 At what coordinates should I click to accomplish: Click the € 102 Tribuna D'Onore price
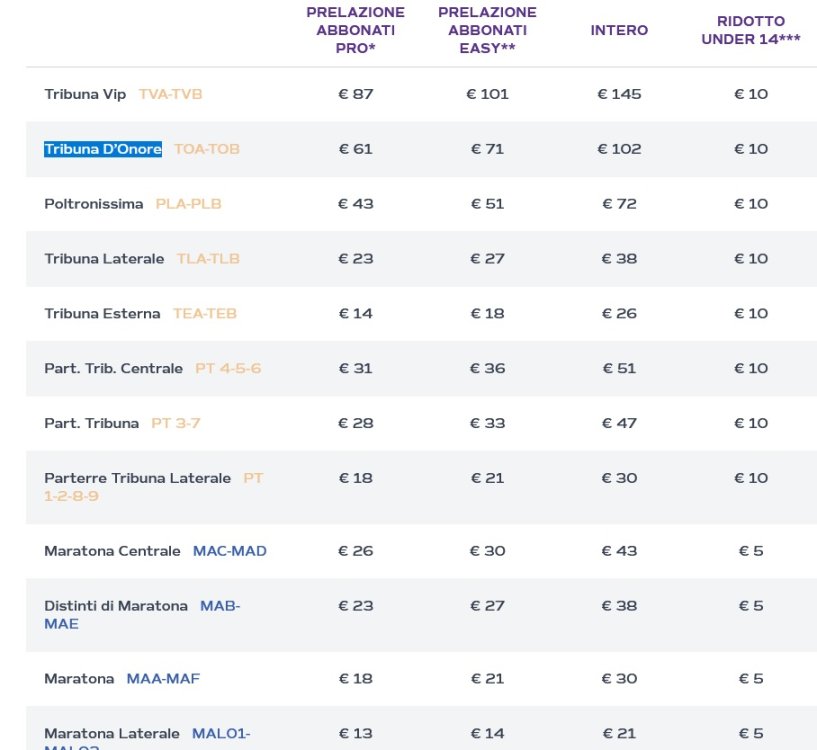point(619,149)
